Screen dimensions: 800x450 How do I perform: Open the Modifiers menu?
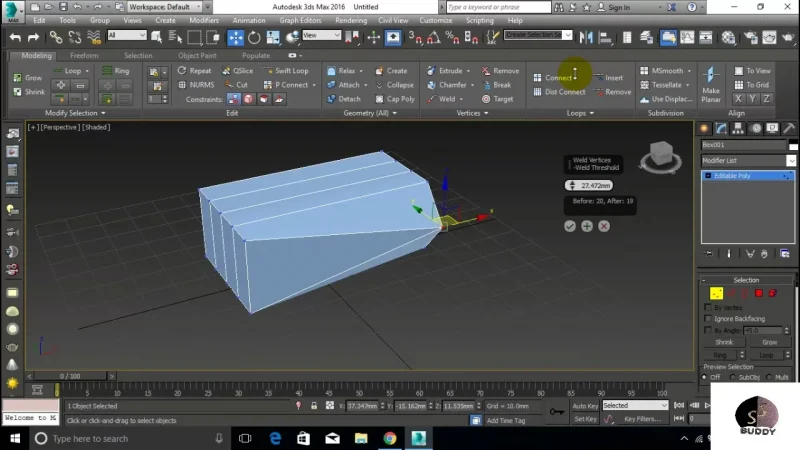pyautogui.click(x=203, y=20)
